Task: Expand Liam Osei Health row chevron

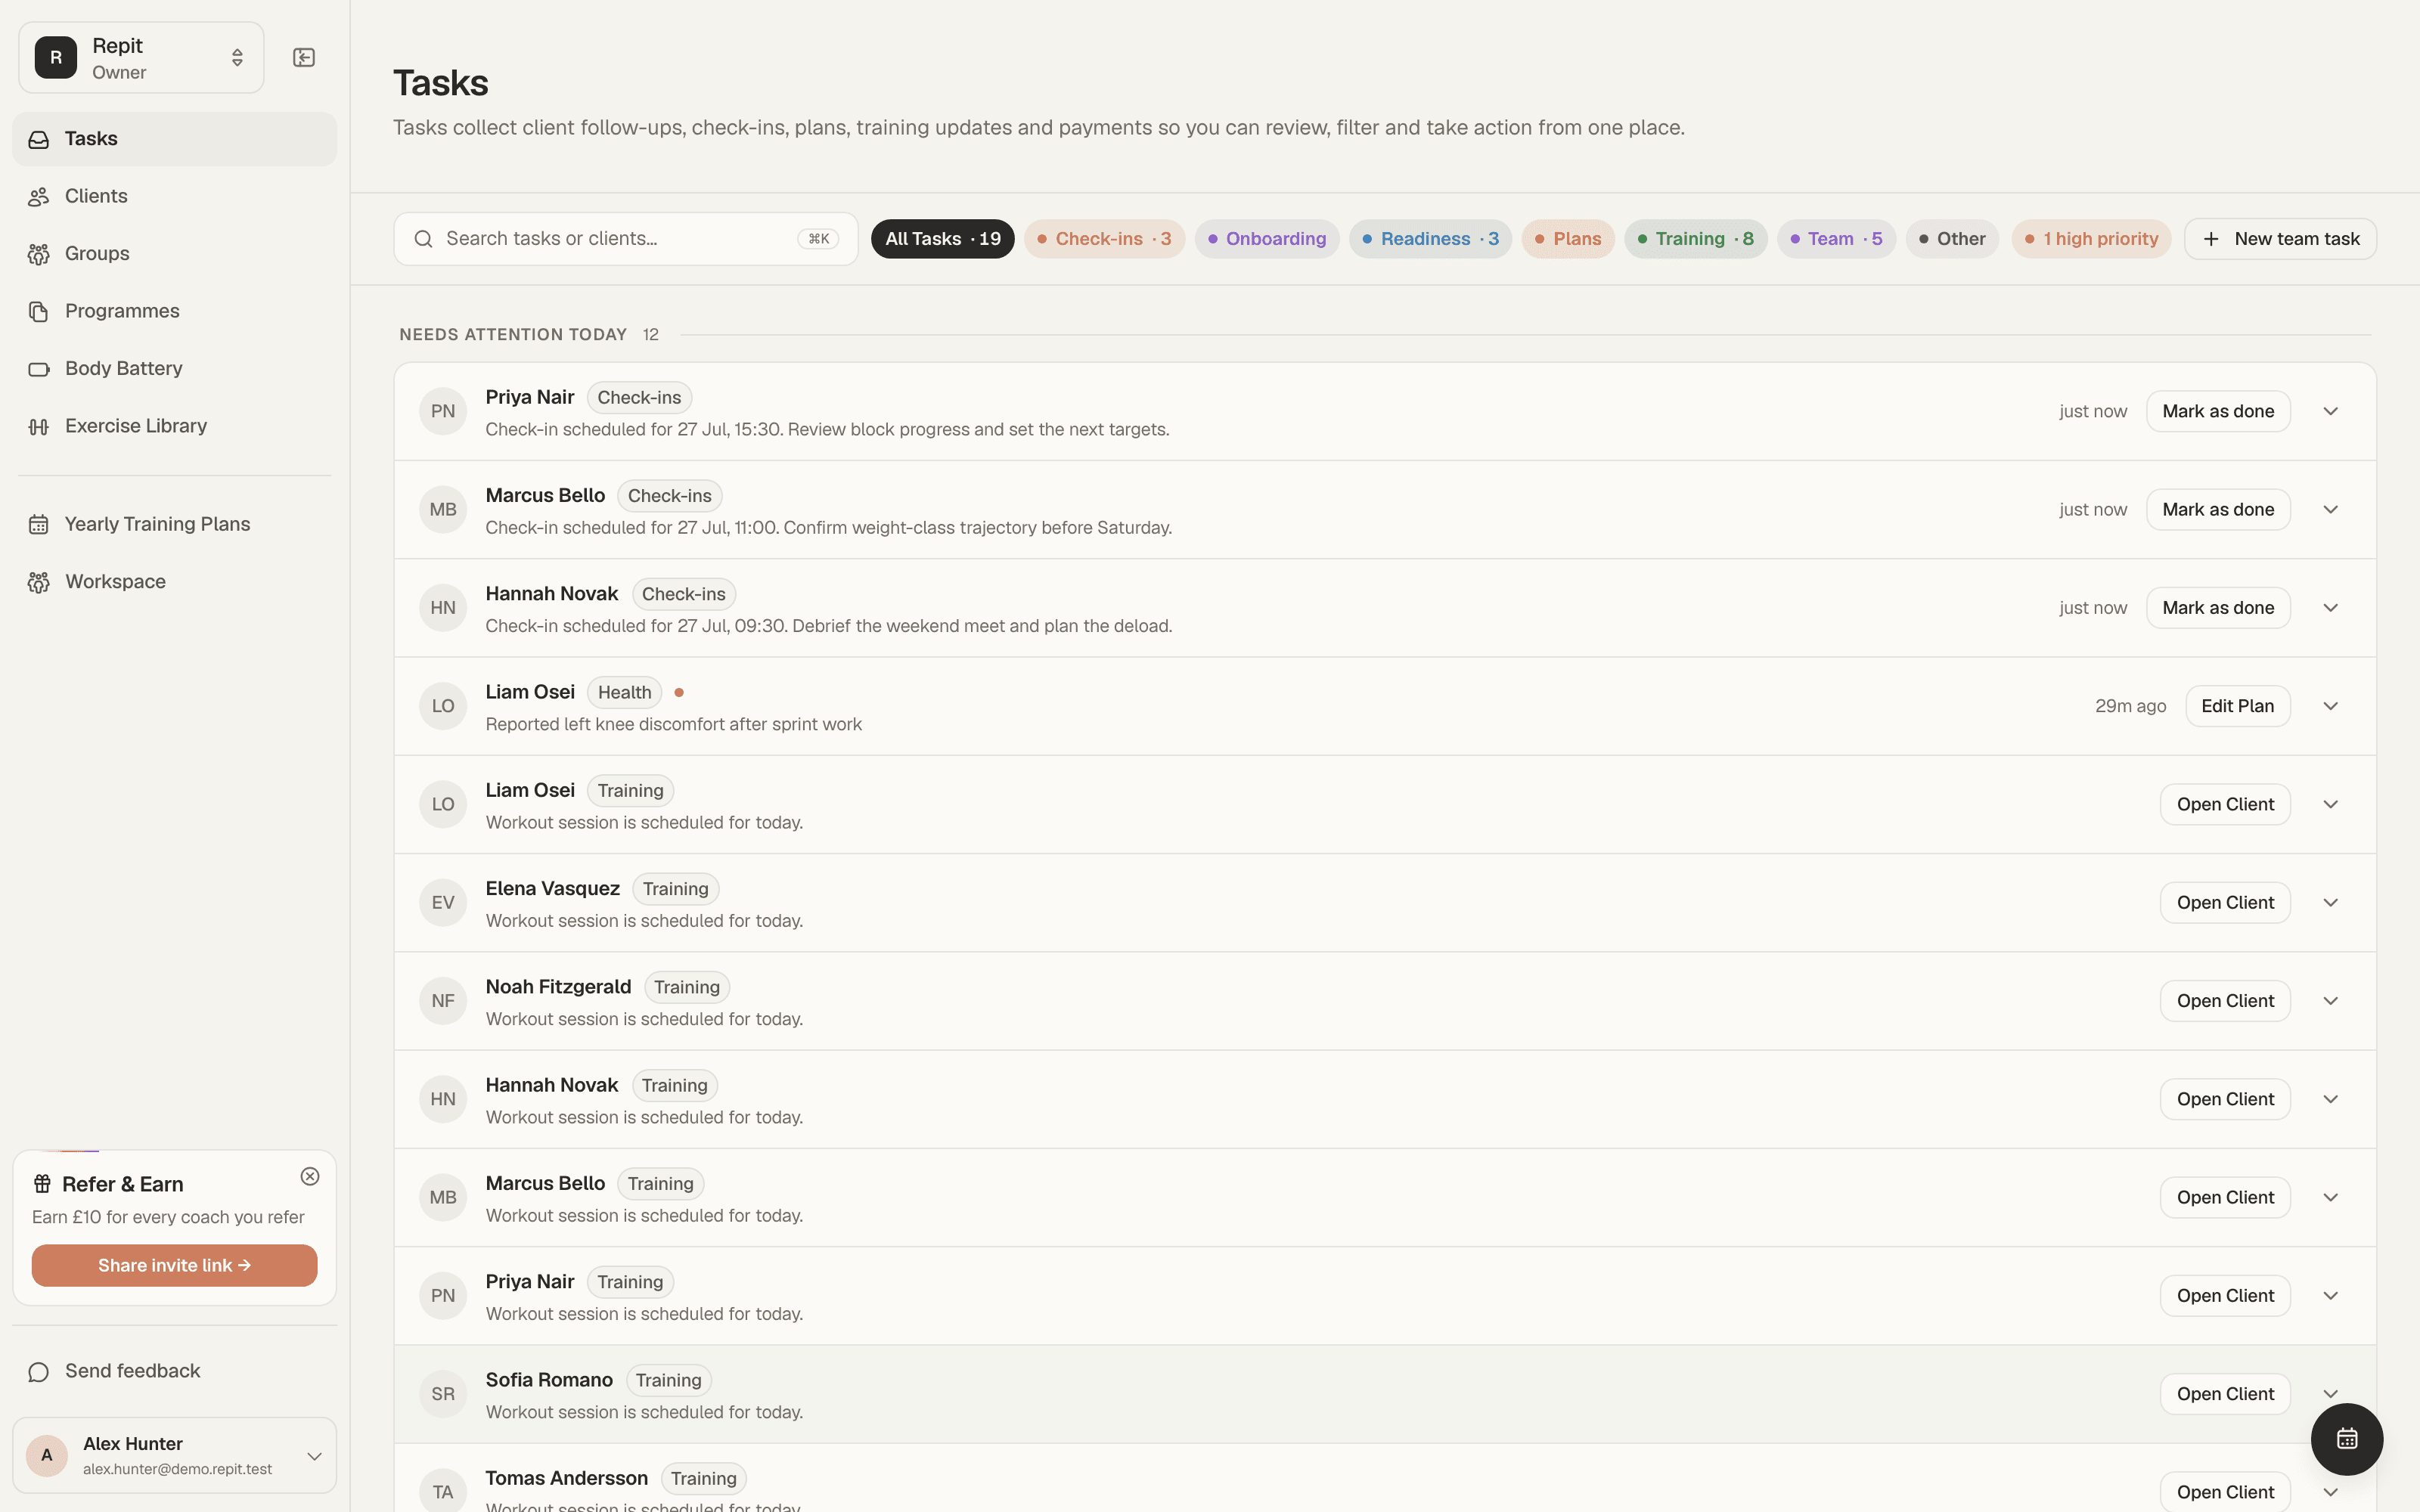Action: (2330, 706)
